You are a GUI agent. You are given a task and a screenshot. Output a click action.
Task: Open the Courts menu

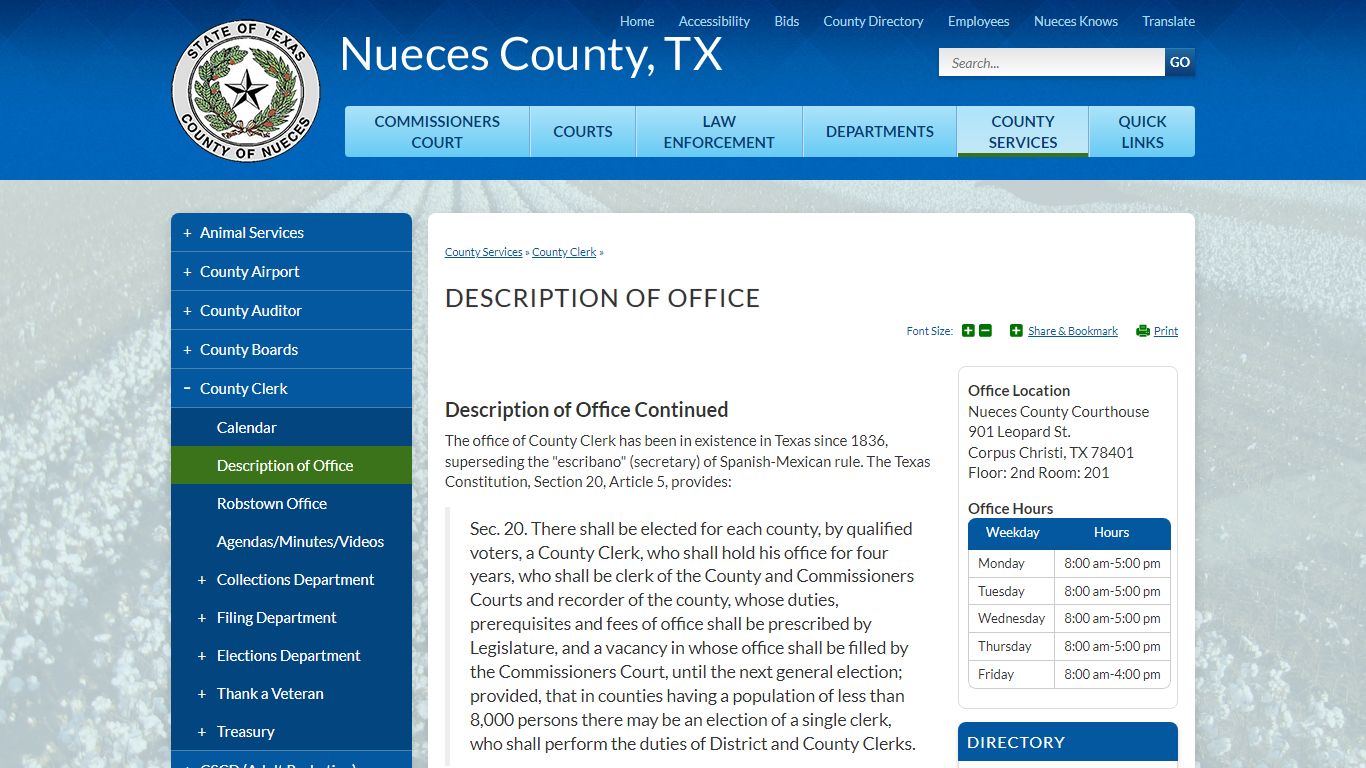pos(583,132)
